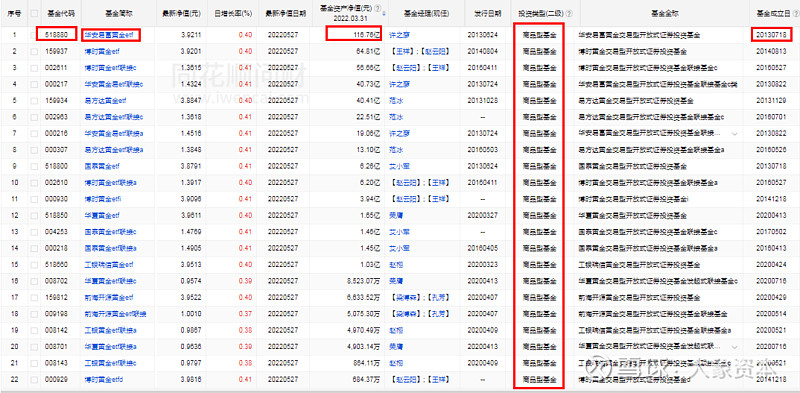Image resolution: width=800 pixels, height=393 pixels.
Task: Check the box for fund 518660
Action: pos(34,264)
